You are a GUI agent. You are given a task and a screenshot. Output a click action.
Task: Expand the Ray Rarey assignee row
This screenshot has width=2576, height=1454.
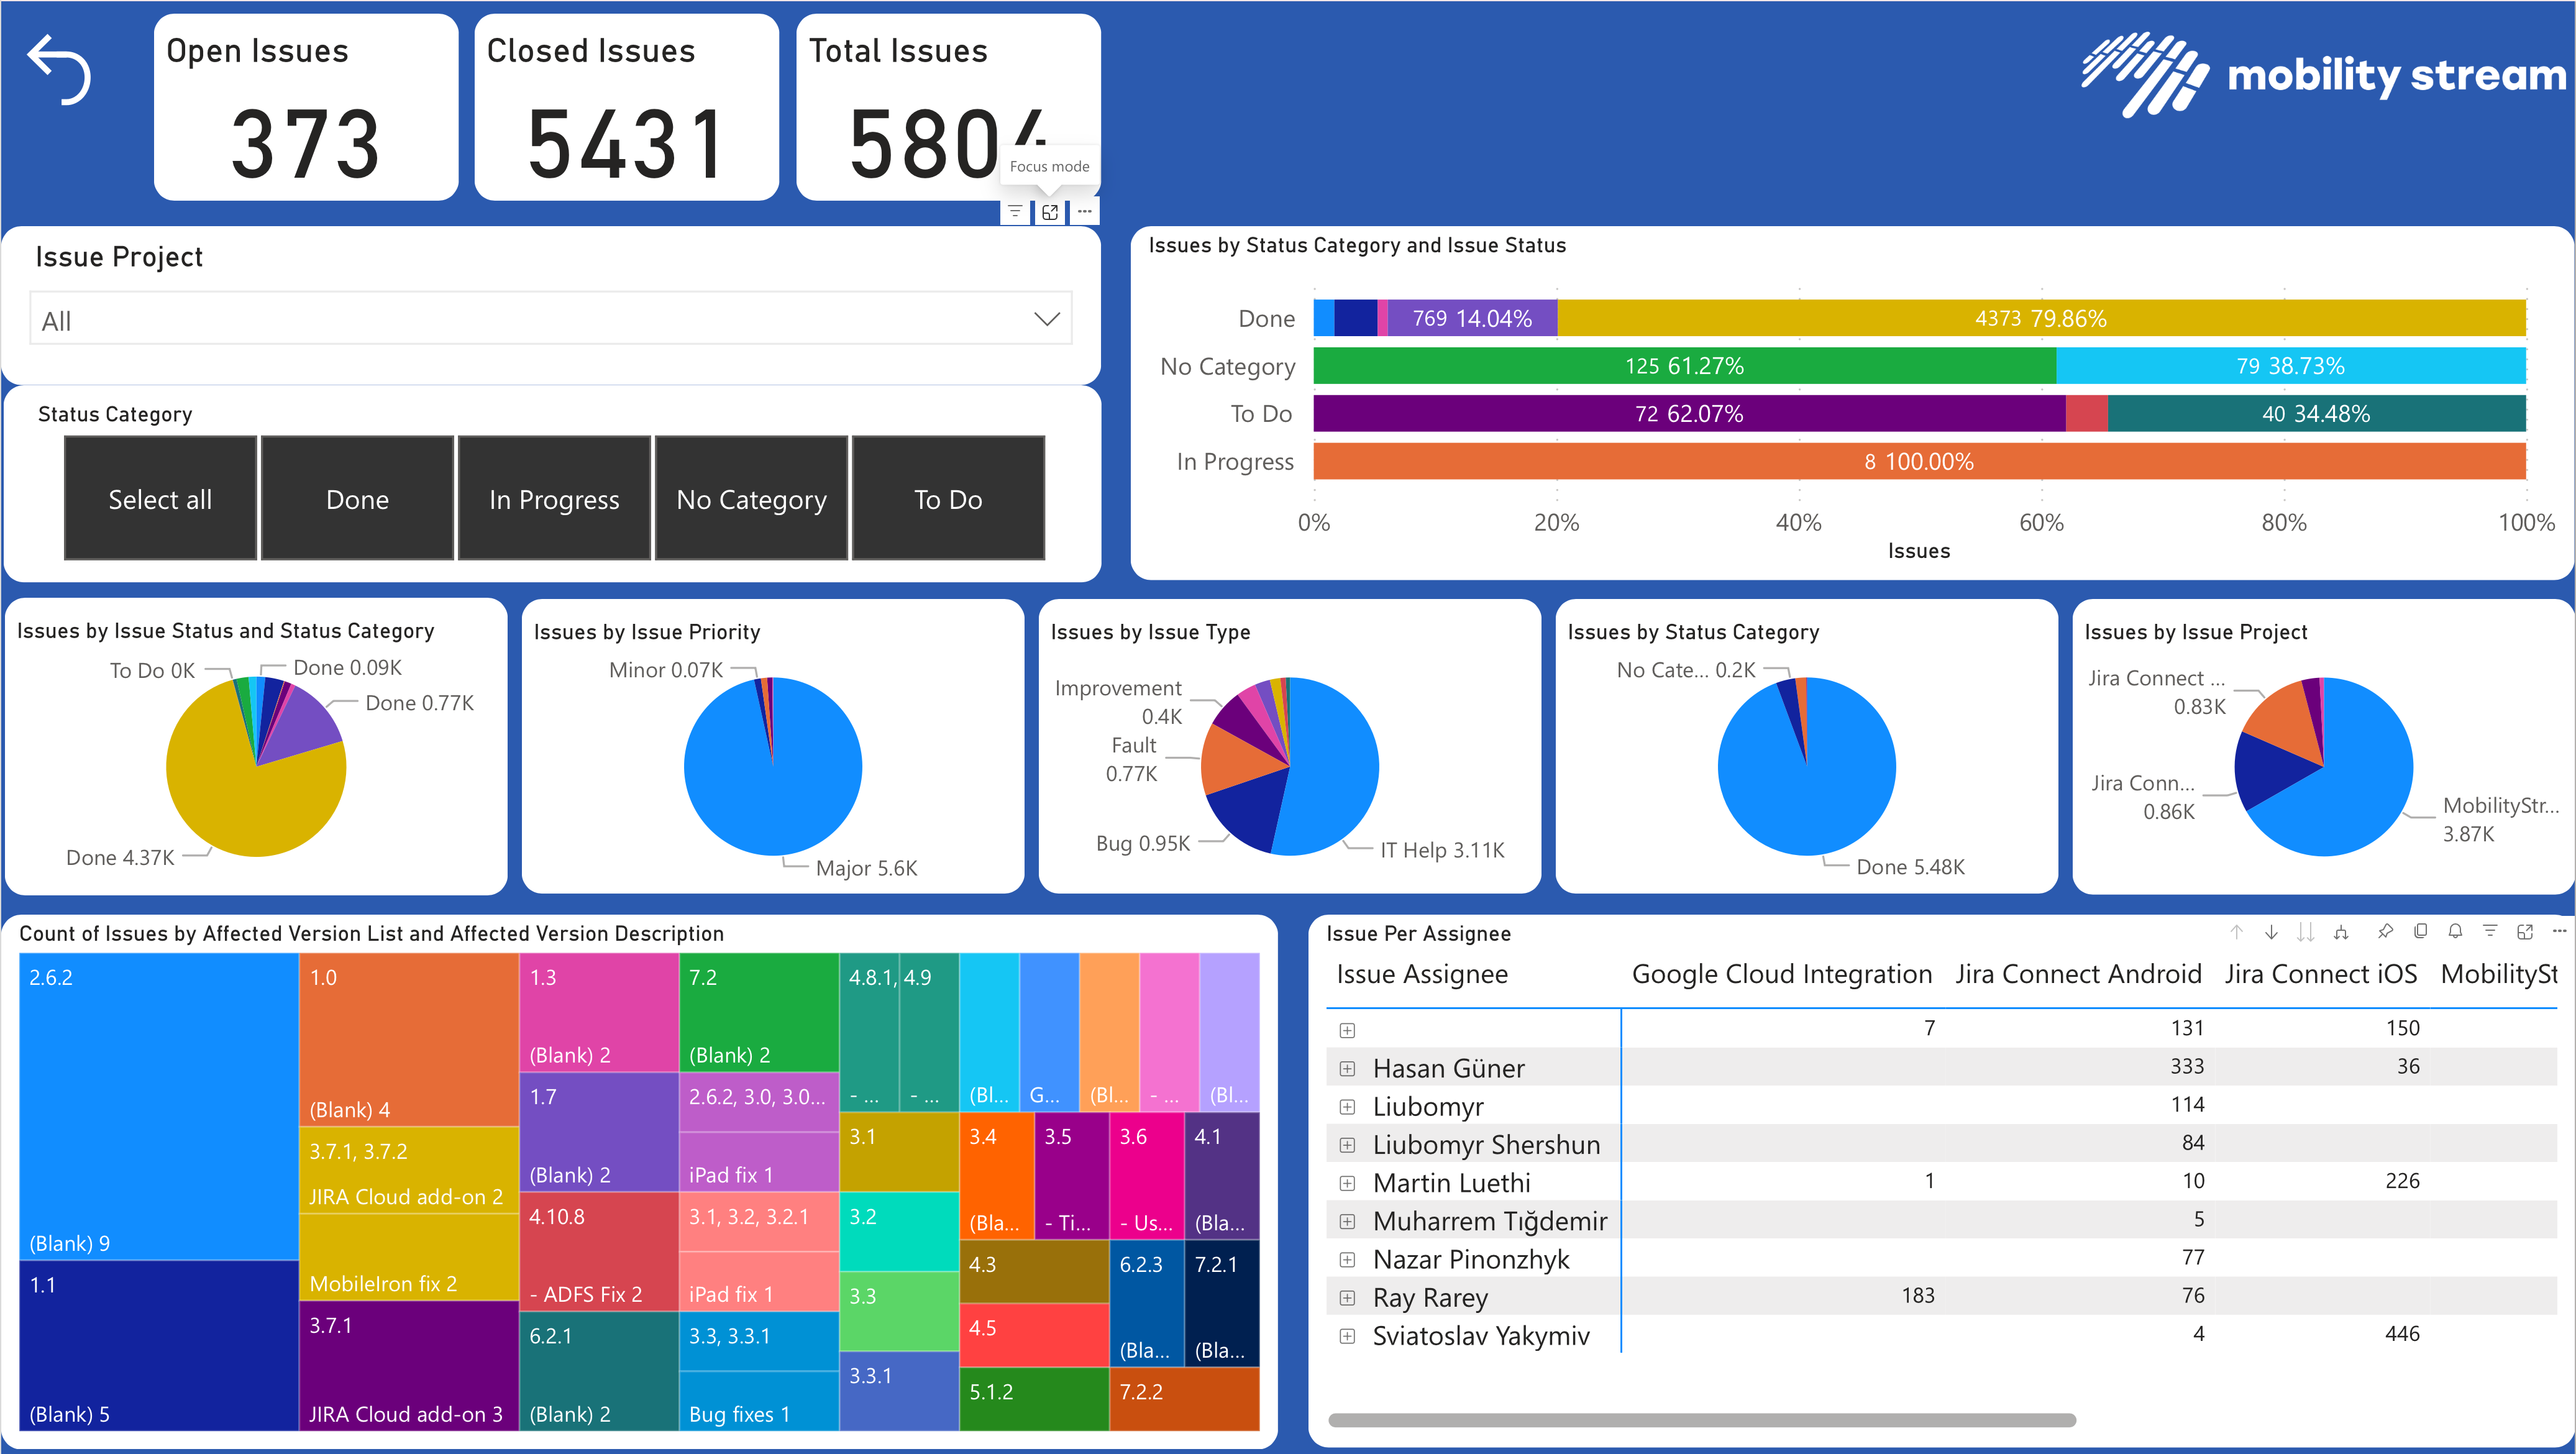tap(1347, 1297)
